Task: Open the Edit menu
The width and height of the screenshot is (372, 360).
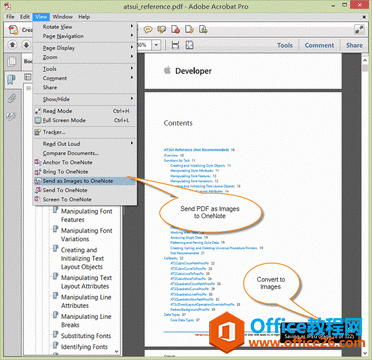Action: coord(25,17)
